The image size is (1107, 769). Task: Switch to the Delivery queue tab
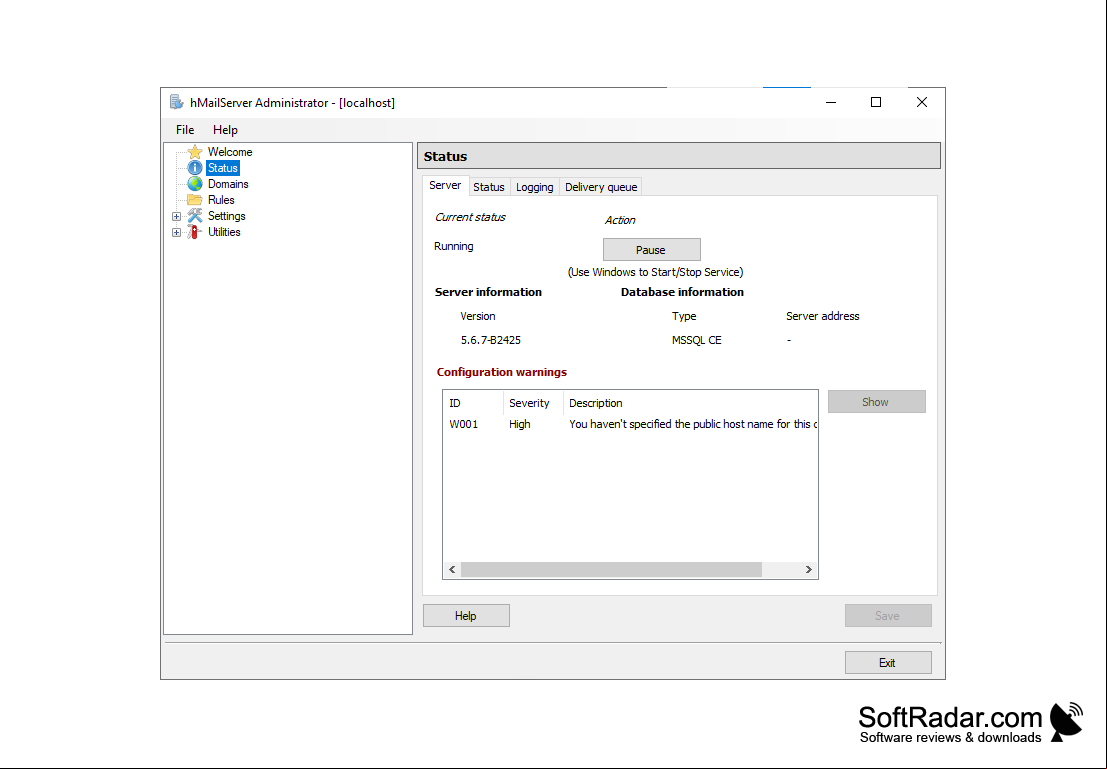(601, 187)
